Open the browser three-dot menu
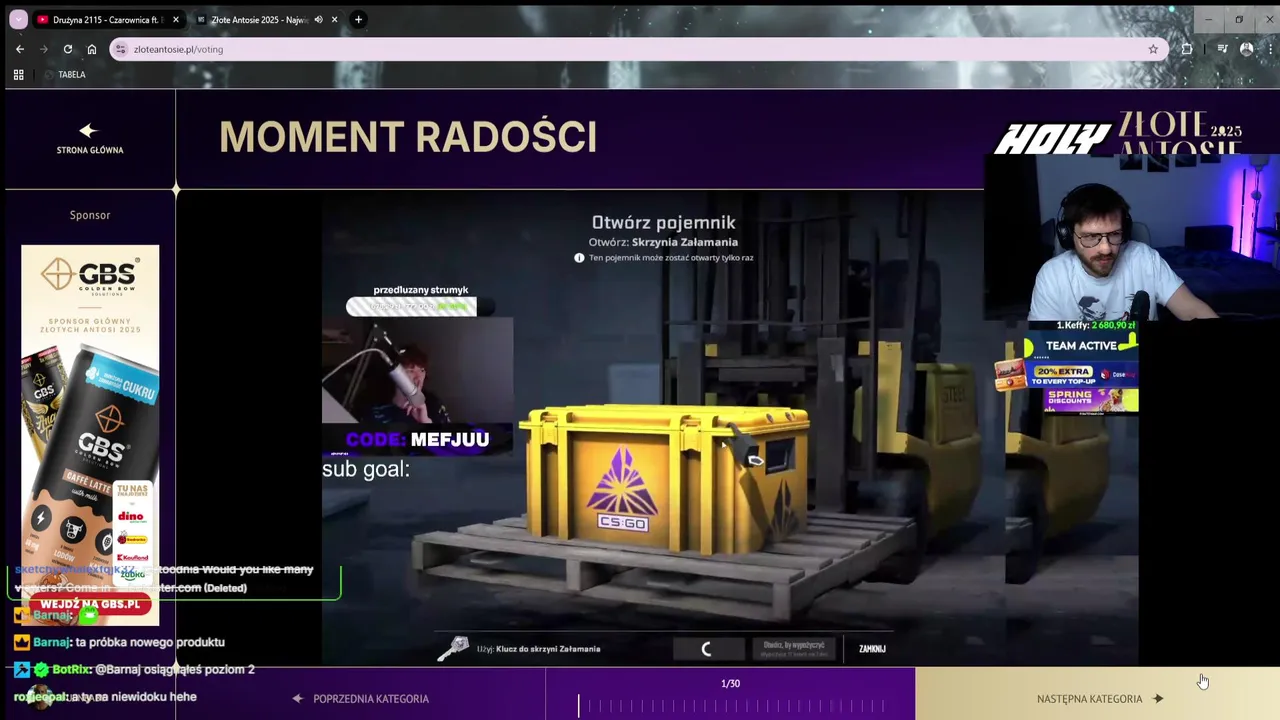 point(1268,49)
